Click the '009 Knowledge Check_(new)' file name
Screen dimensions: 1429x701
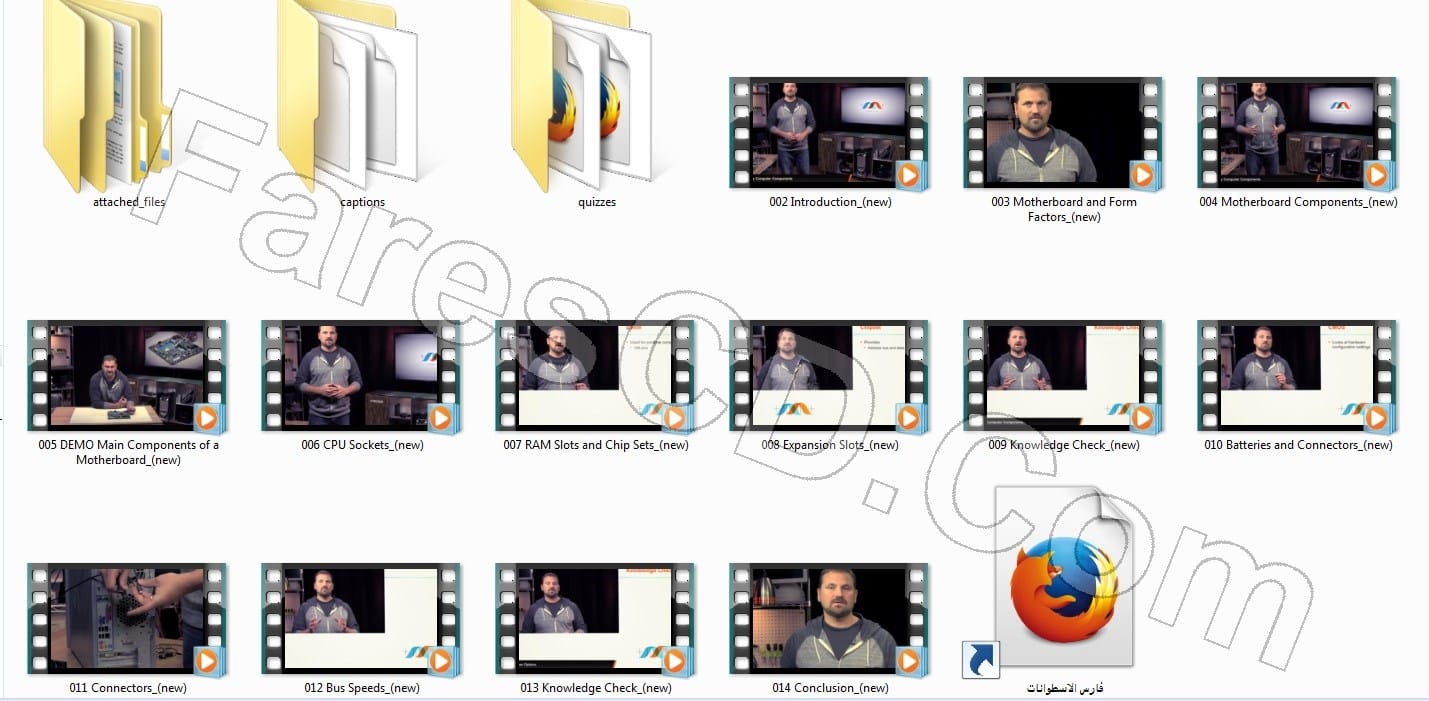[1064, 445]
